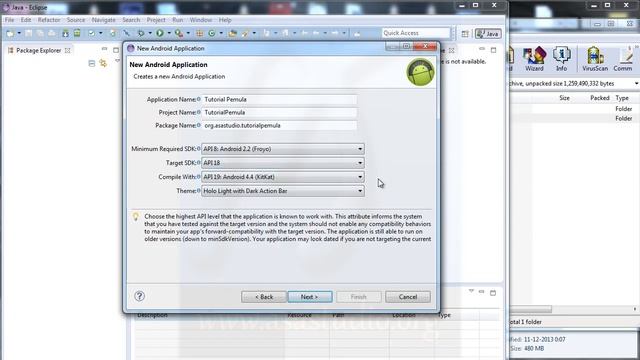Image resolution: width=640 pixels, height=360 pixels.
Task: Maximize the bottom Problems view
Action: 493,293
